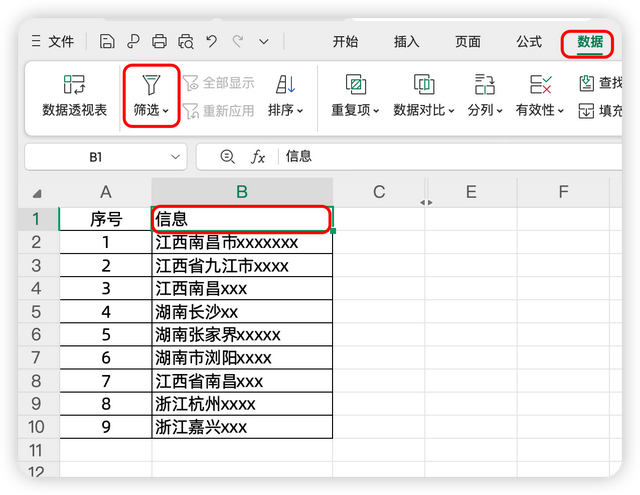
Task: Open the Name Box dropdown arrow
Action: point(176,157)
